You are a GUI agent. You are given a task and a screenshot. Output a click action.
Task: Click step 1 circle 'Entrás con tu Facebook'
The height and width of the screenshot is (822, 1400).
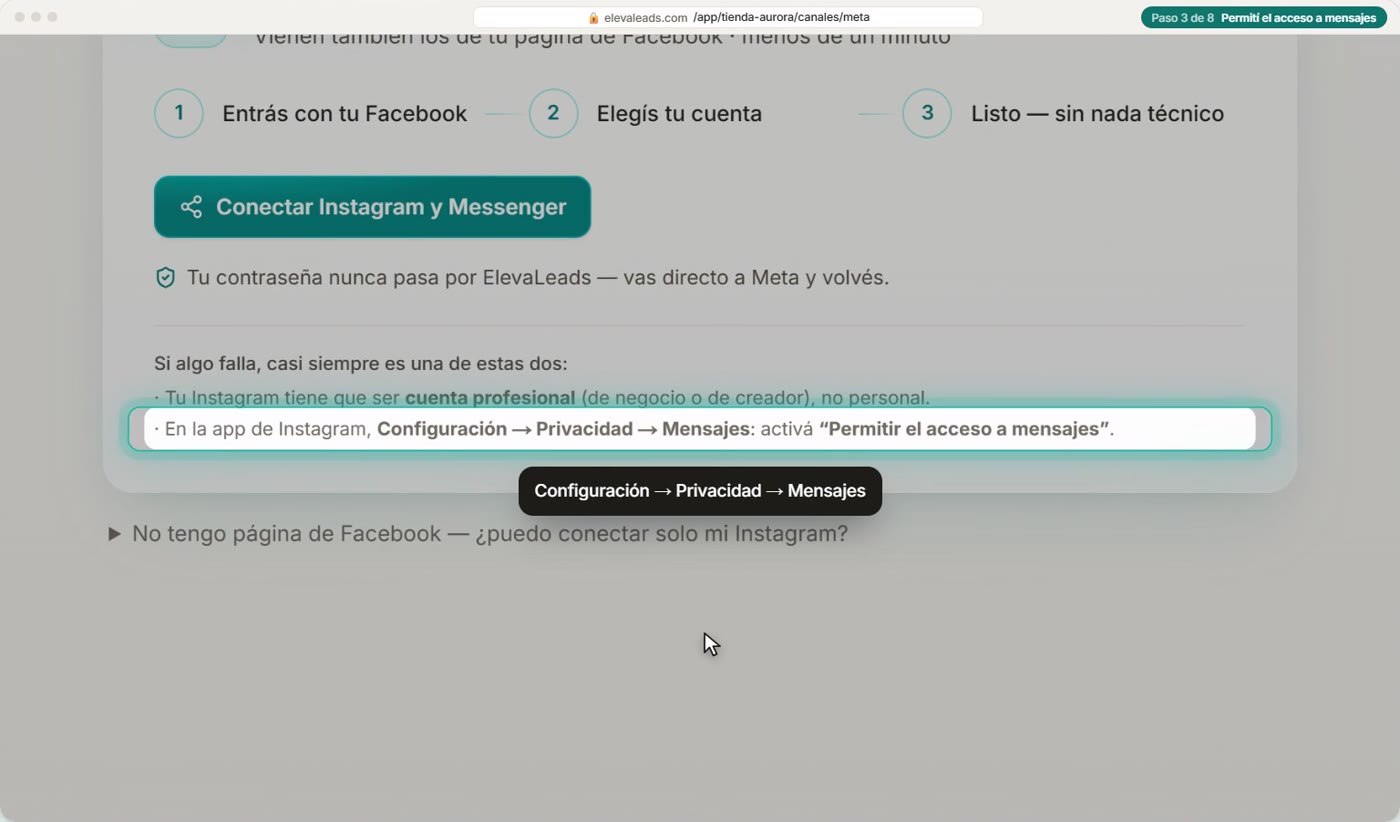click(179, 113)
